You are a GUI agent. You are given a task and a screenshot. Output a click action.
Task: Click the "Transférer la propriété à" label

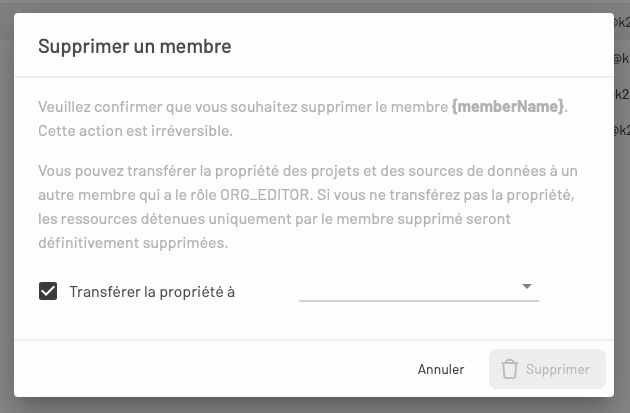[151, 292]
